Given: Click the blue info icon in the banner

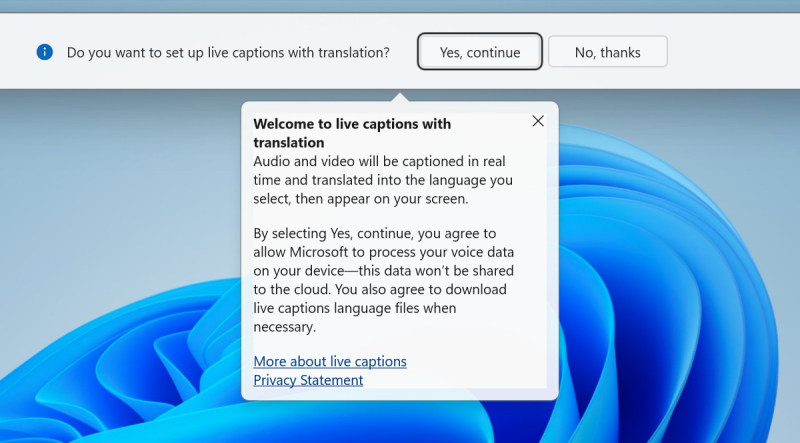Looking at the screenshot, I should point(44,52).
